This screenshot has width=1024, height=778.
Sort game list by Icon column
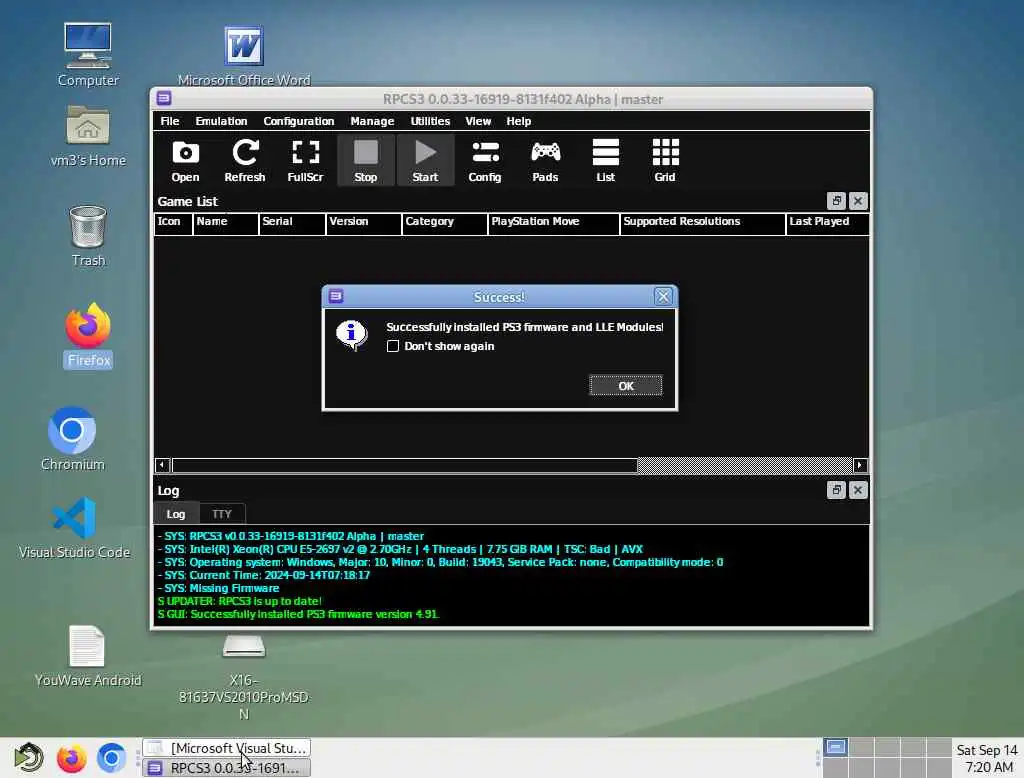click(174, 222)
